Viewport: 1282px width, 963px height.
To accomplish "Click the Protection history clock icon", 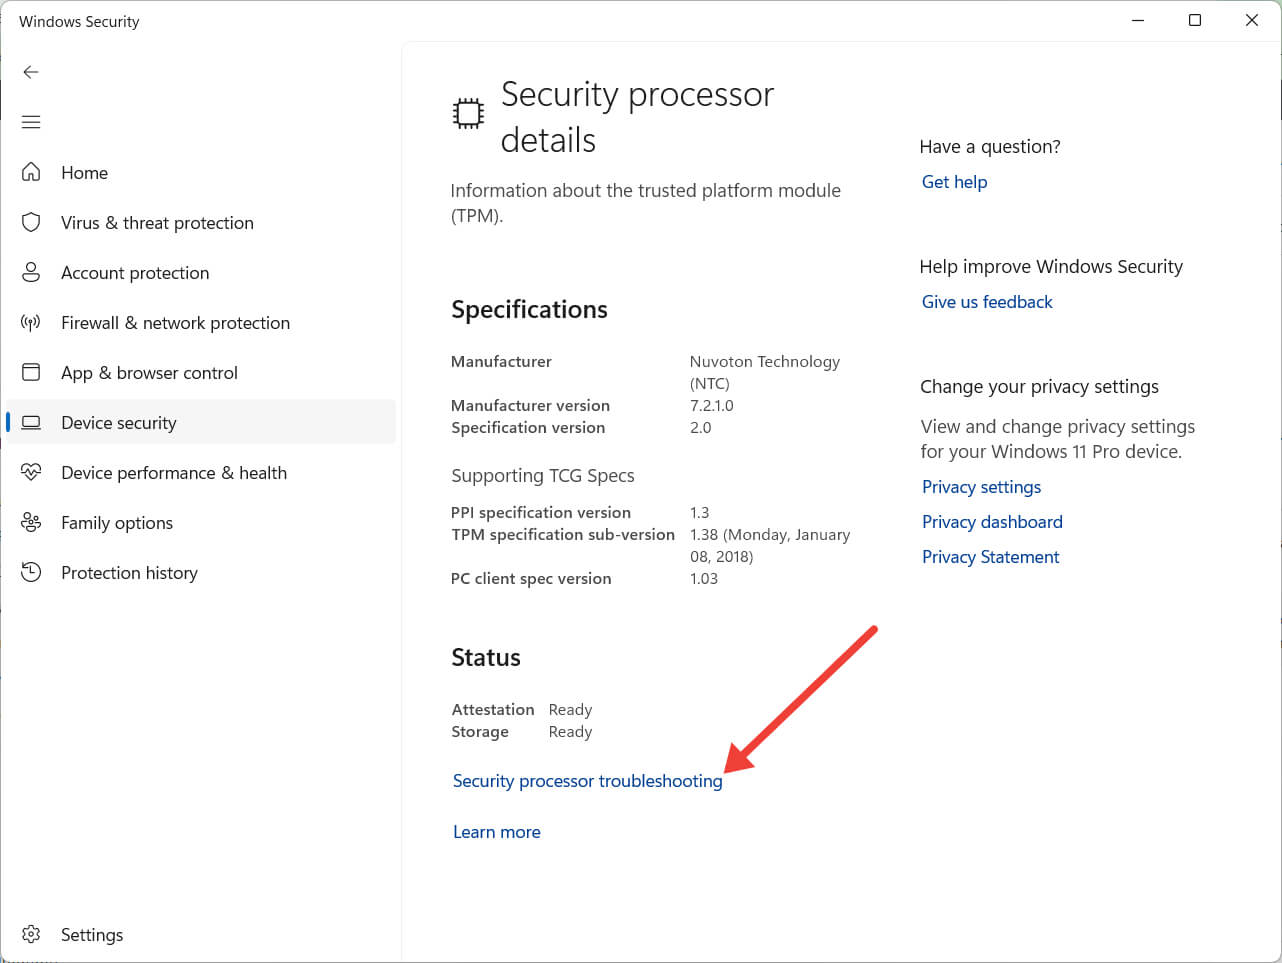I will click(31, 572).
